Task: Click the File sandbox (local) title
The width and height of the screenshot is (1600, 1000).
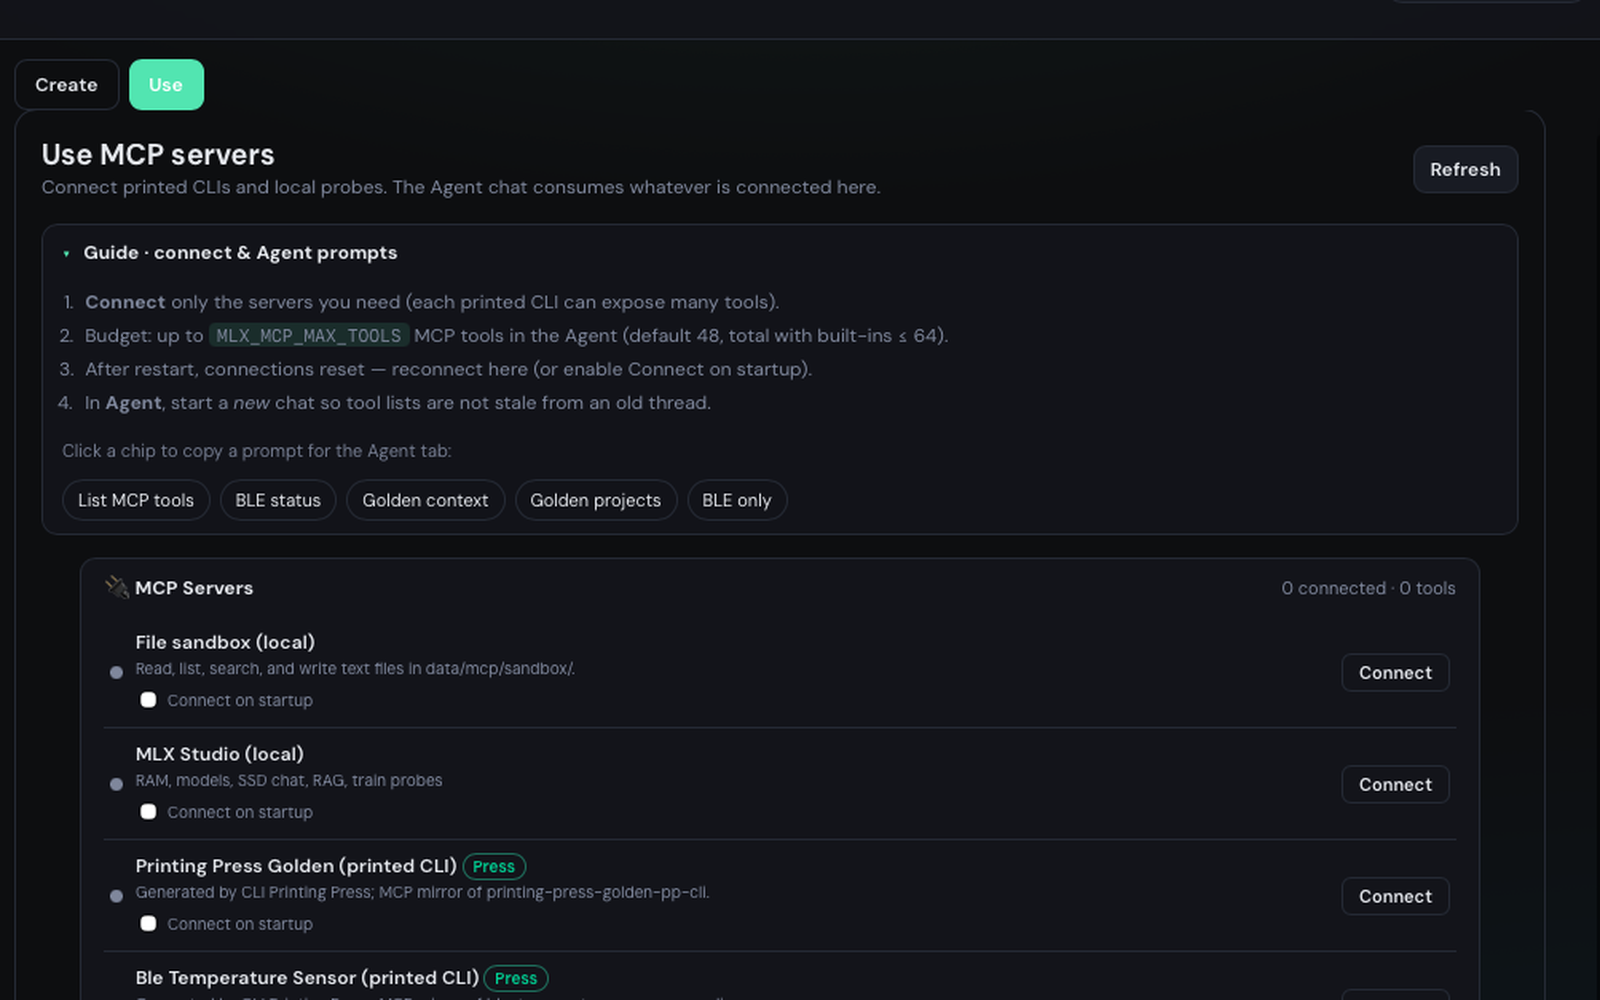Action: coord(225,642)
